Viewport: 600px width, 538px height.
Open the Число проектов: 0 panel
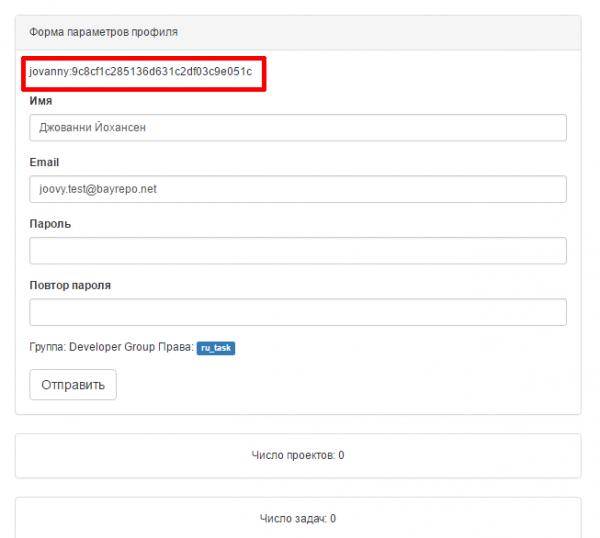[298, 455]
